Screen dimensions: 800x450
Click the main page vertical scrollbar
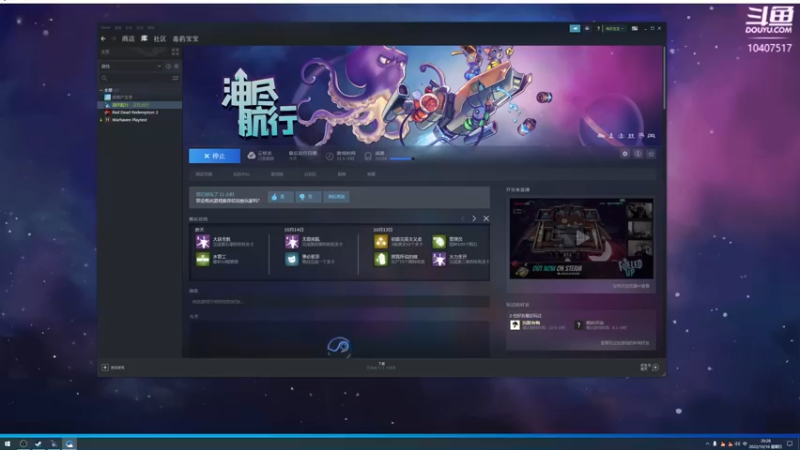point(664,78)
